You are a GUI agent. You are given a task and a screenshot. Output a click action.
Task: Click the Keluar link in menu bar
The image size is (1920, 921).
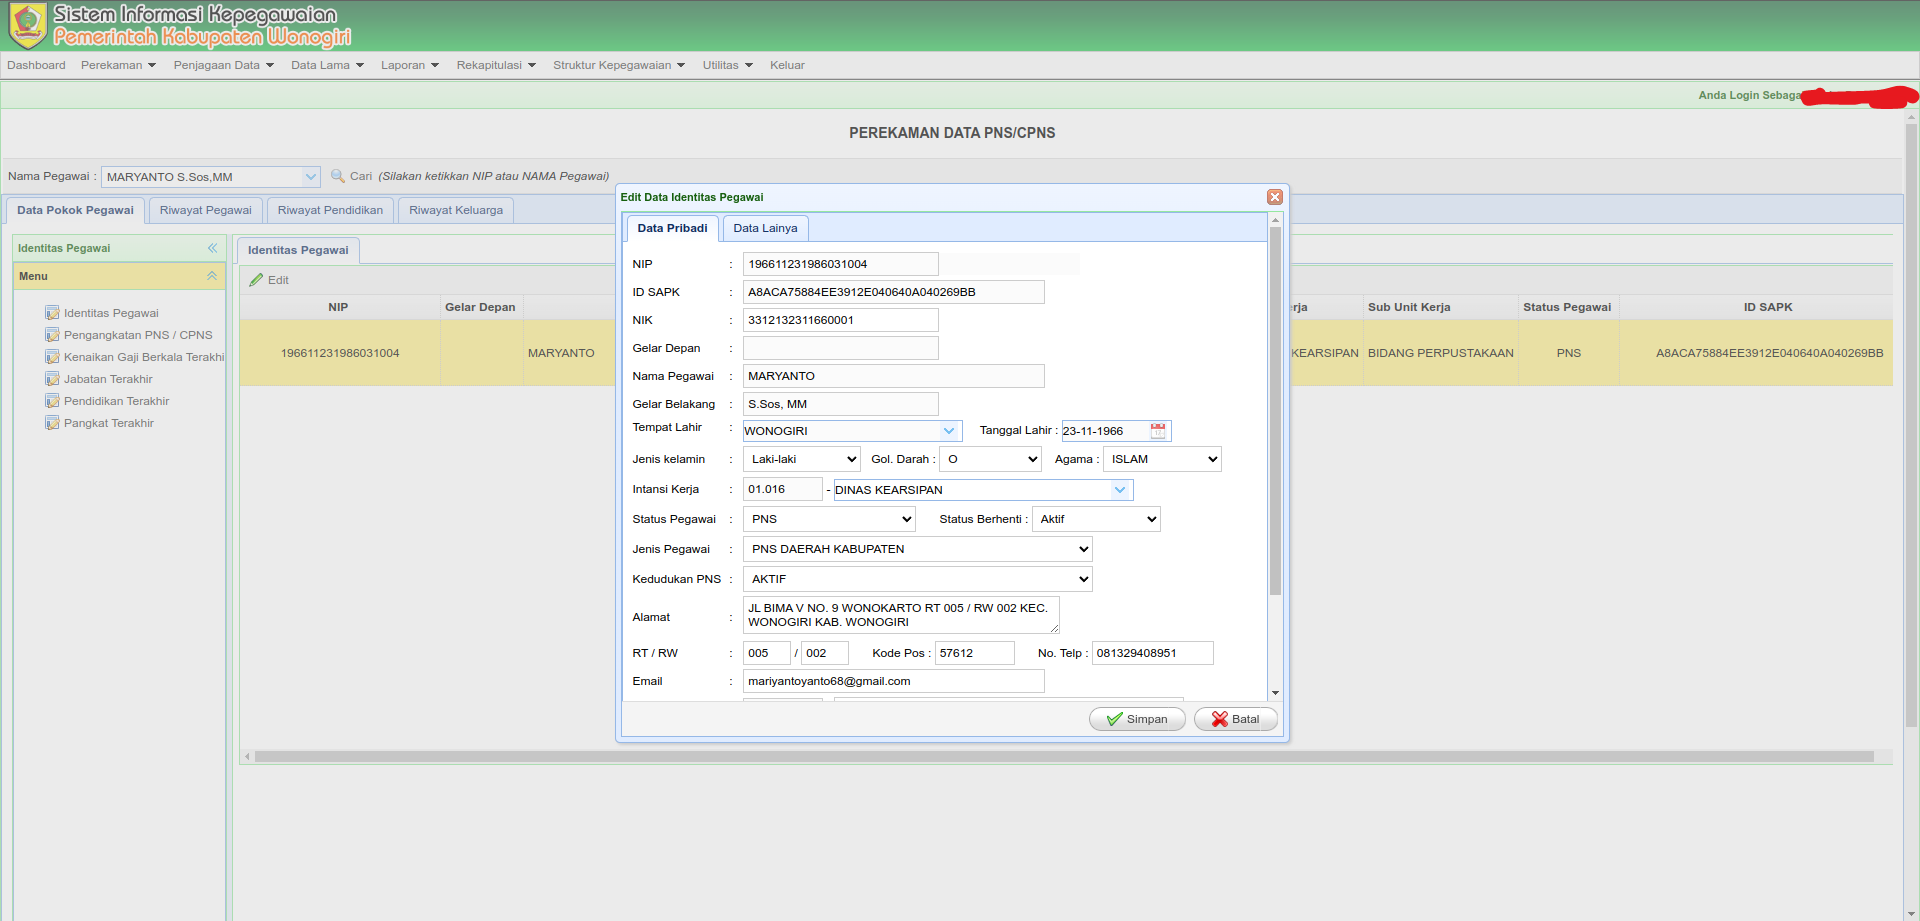(787, 65)
